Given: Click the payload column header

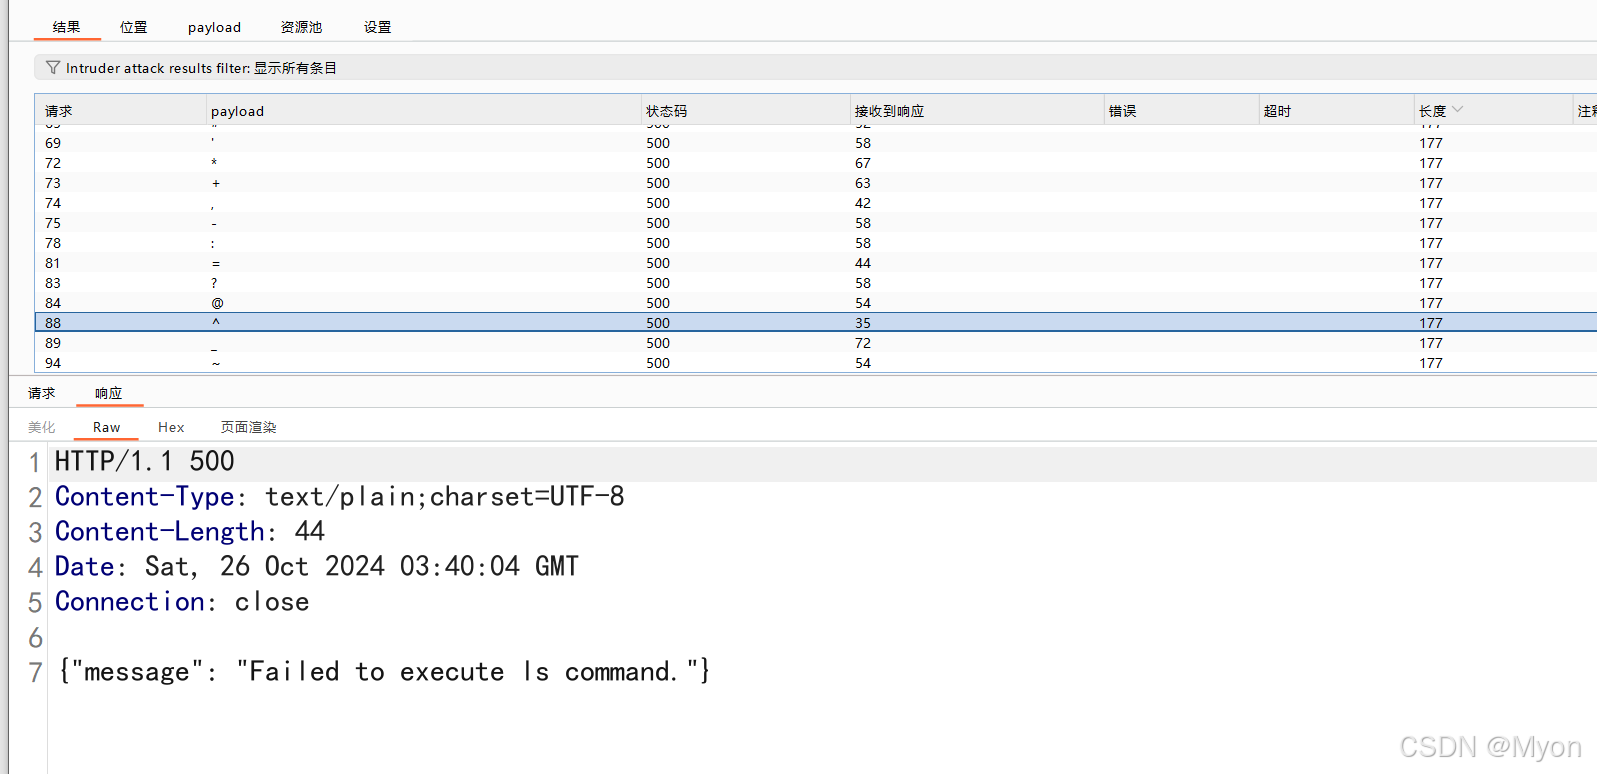Looking at the screenshot, I should (x=237, y=111).
